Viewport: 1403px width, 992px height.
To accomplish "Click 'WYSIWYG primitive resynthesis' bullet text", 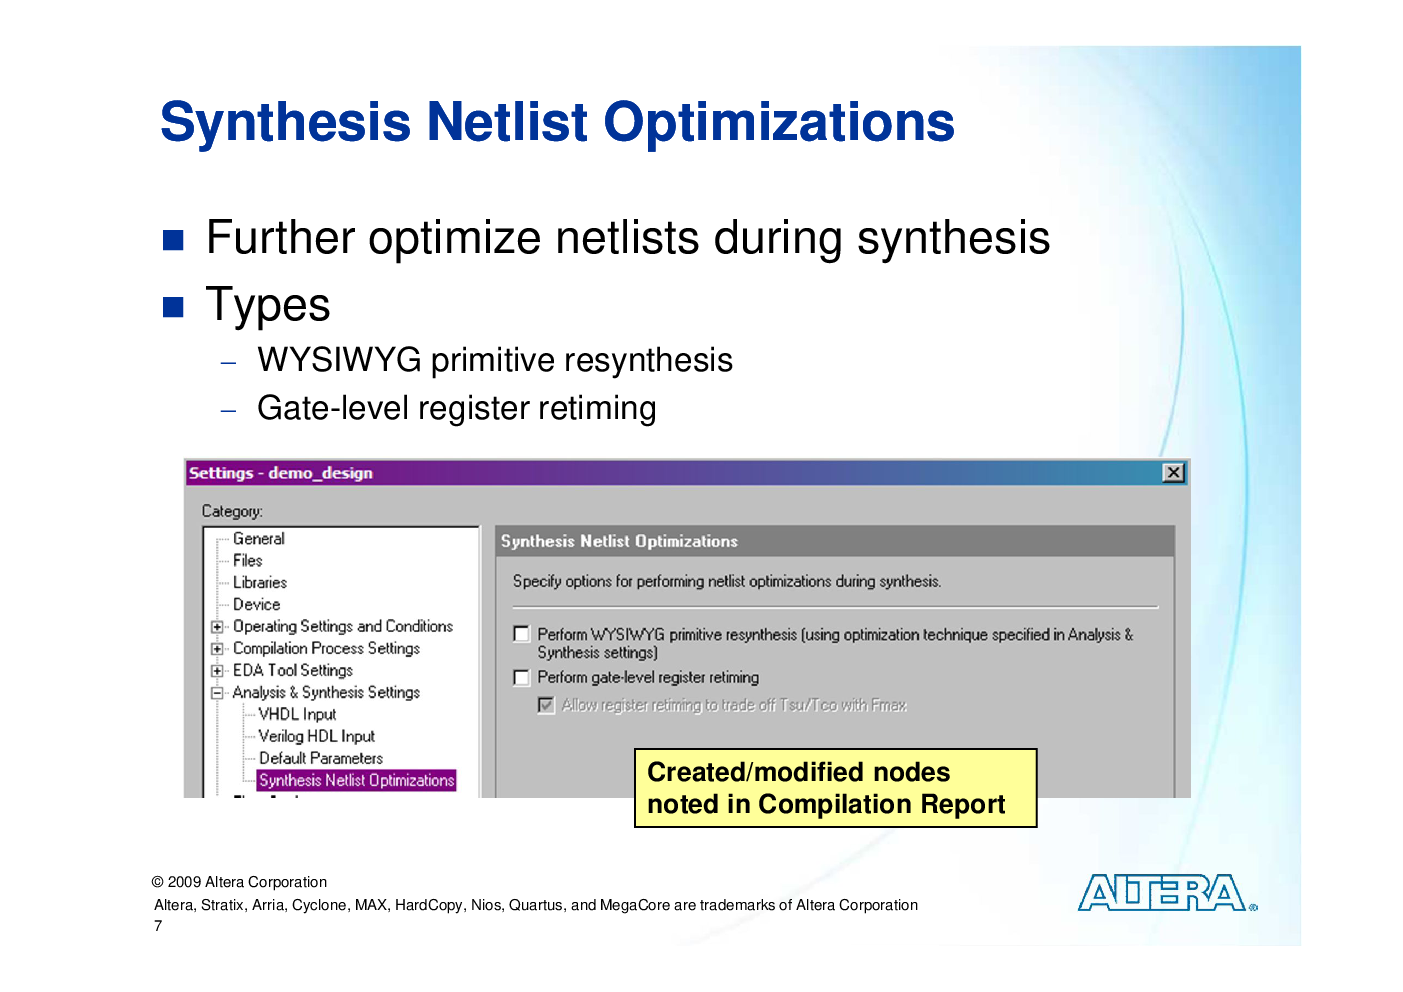I will (x=495, y=361).
